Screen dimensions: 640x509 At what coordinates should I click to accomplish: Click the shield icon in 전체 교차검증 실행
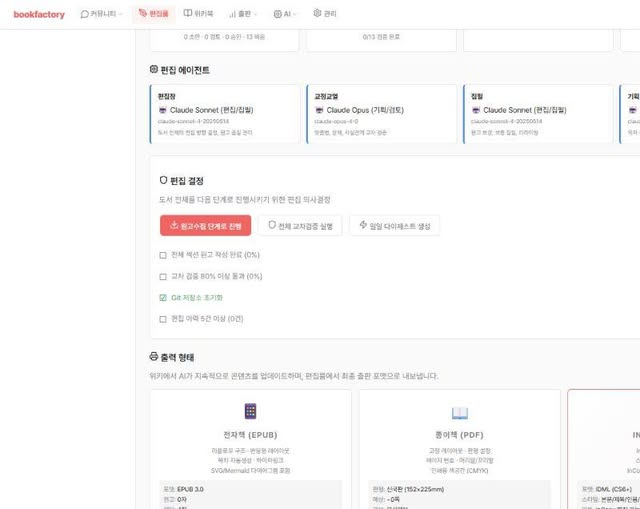click(x=272, y=225)
